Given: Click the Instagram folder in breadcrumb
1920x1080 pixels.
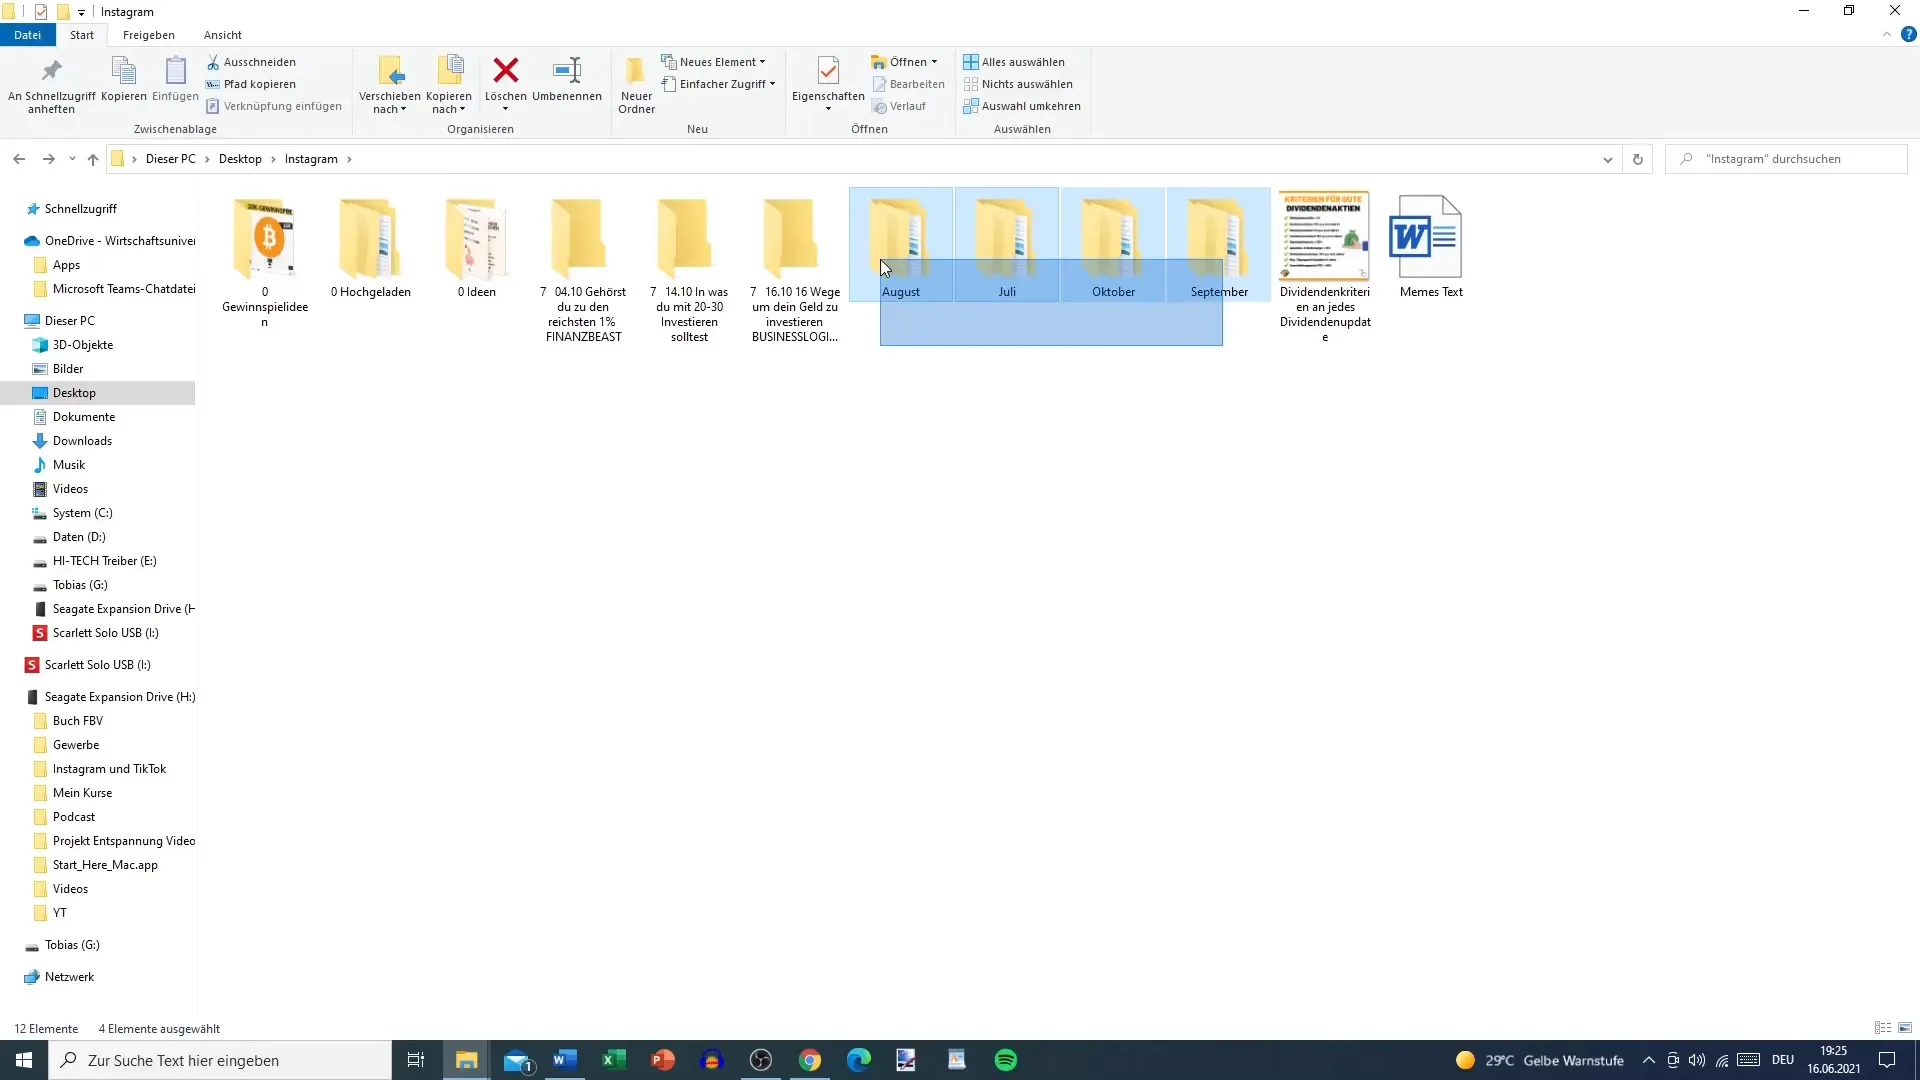Looking at the screenshot, I should (311, 158).
